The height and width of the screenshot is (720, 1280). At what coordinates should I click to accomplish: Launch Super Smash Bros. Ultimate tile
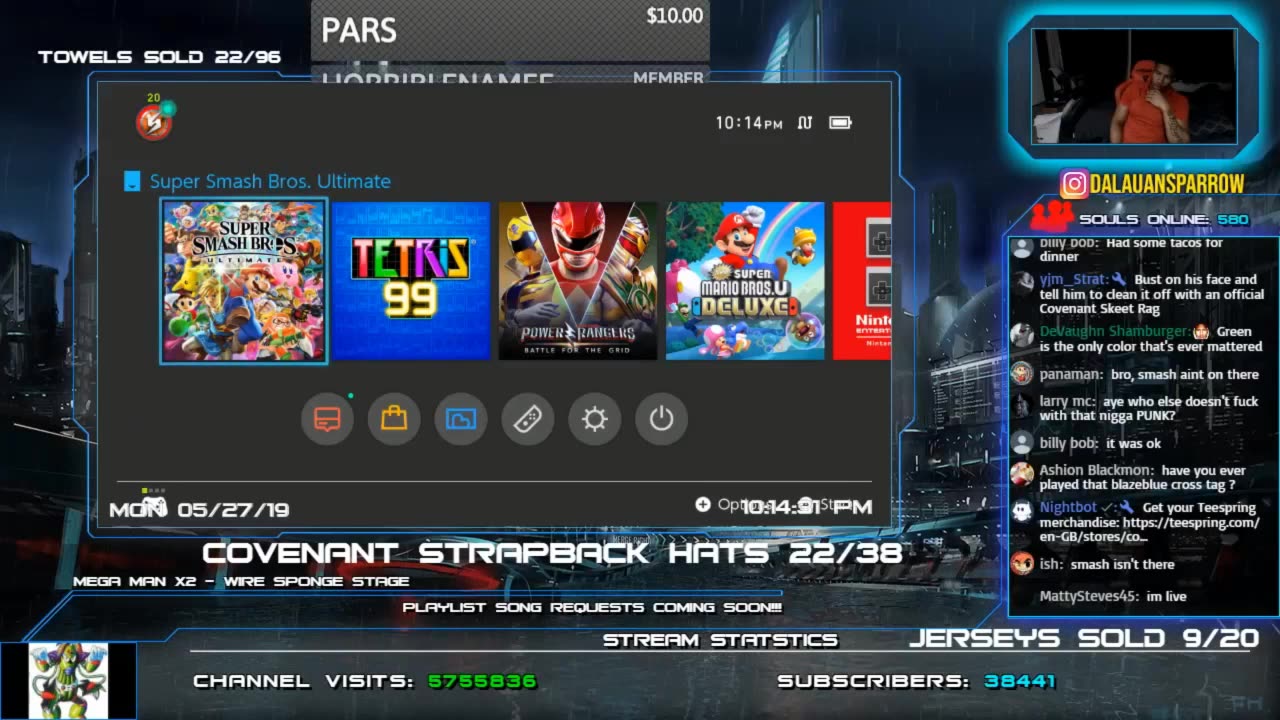244,281
